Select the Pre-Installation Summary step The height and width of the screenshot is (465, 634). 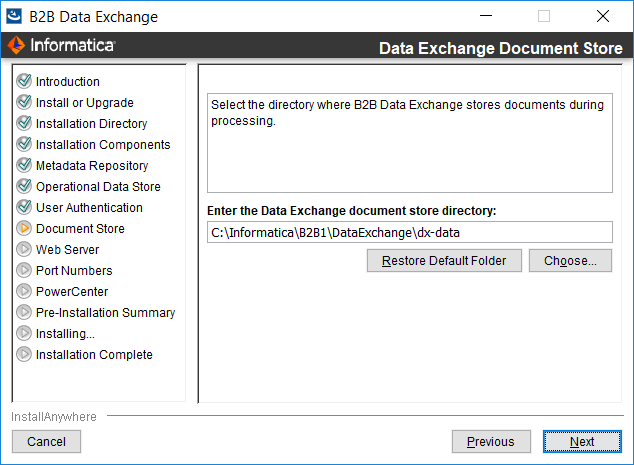pos(106,313)
